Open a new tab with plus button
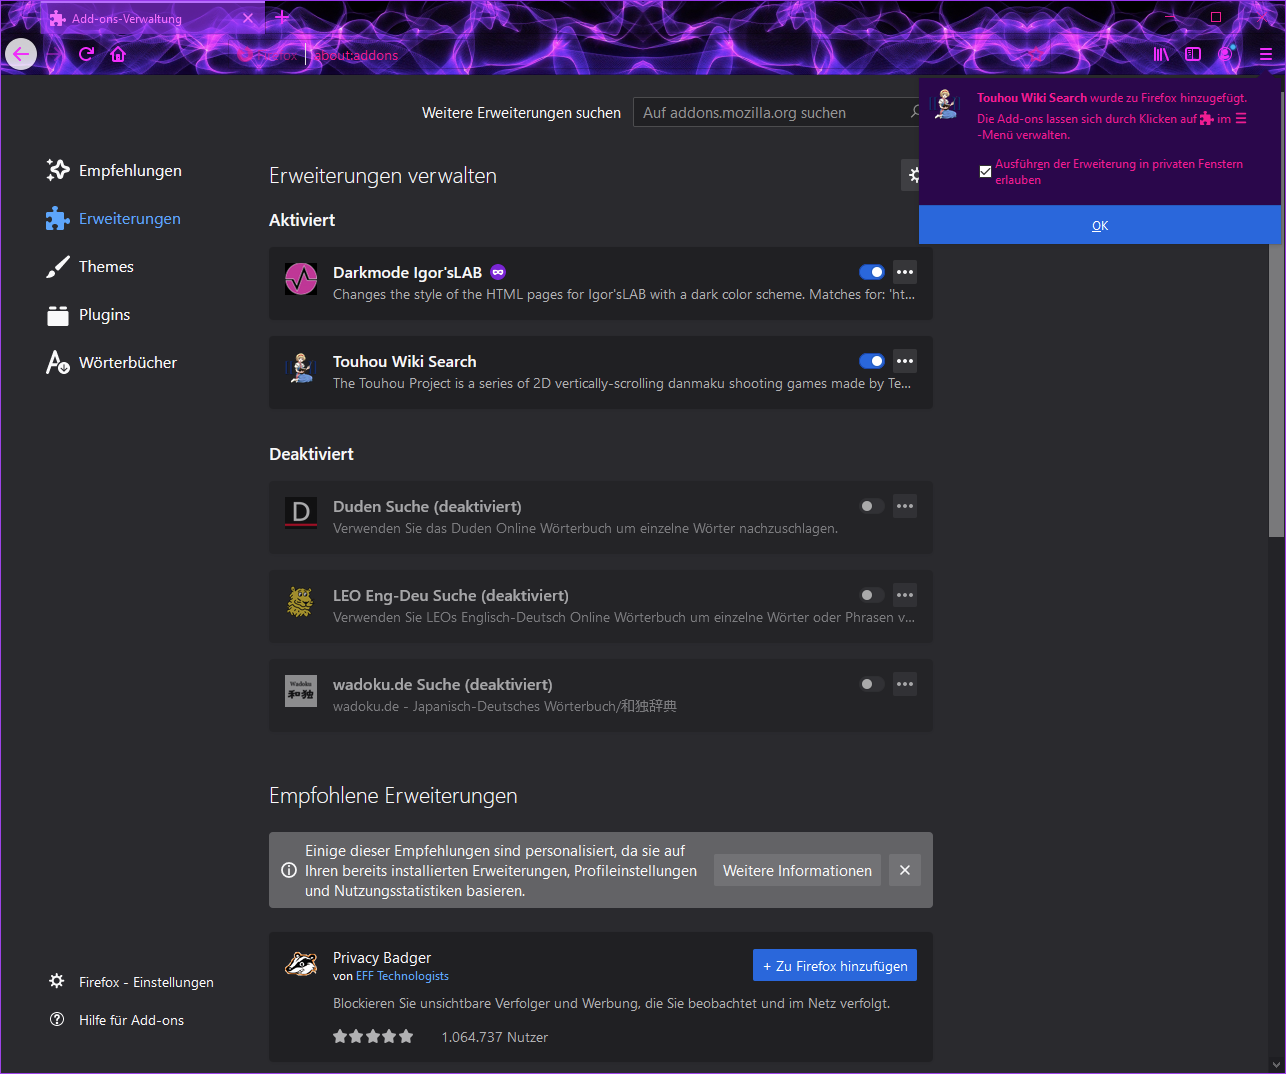This screenshot has width=1286, height=1074. pos(282,17)
